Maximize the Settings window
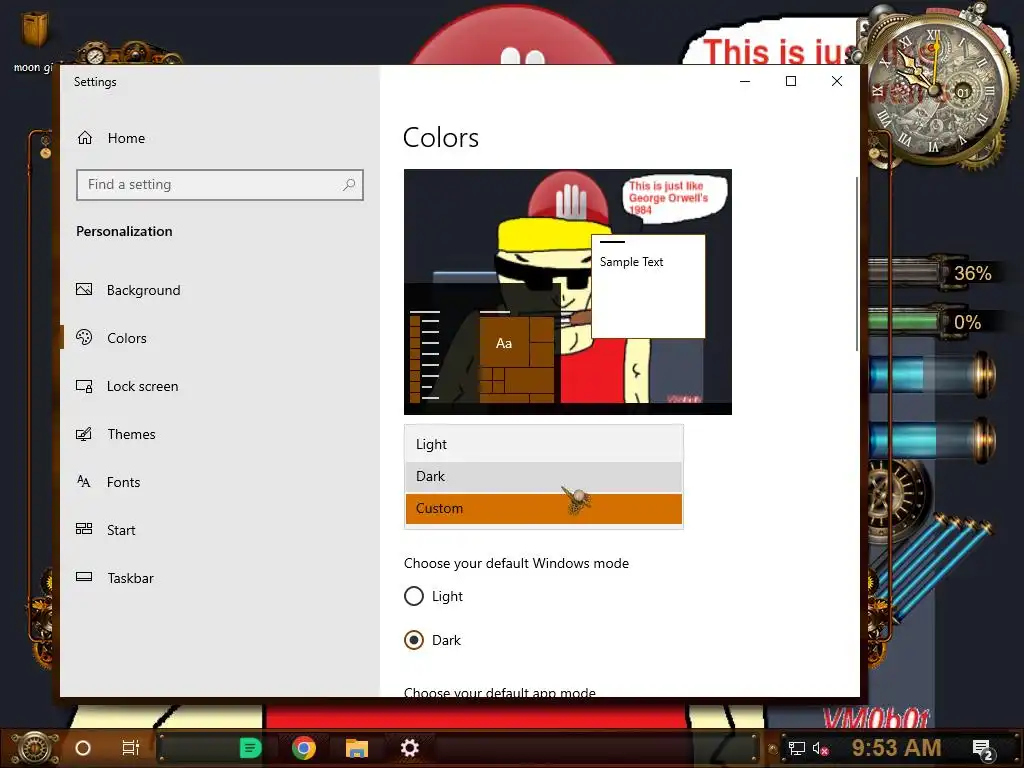This screenshot has height=768, width=1024. [791, 81]
